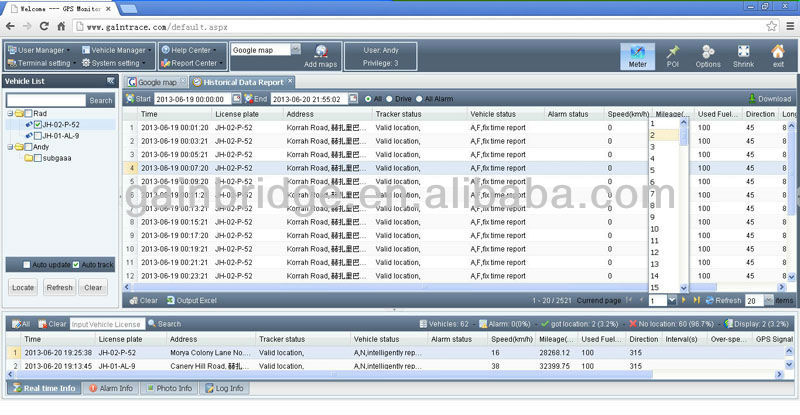Click Search next to vehicle license input

(x=164, y=324)
